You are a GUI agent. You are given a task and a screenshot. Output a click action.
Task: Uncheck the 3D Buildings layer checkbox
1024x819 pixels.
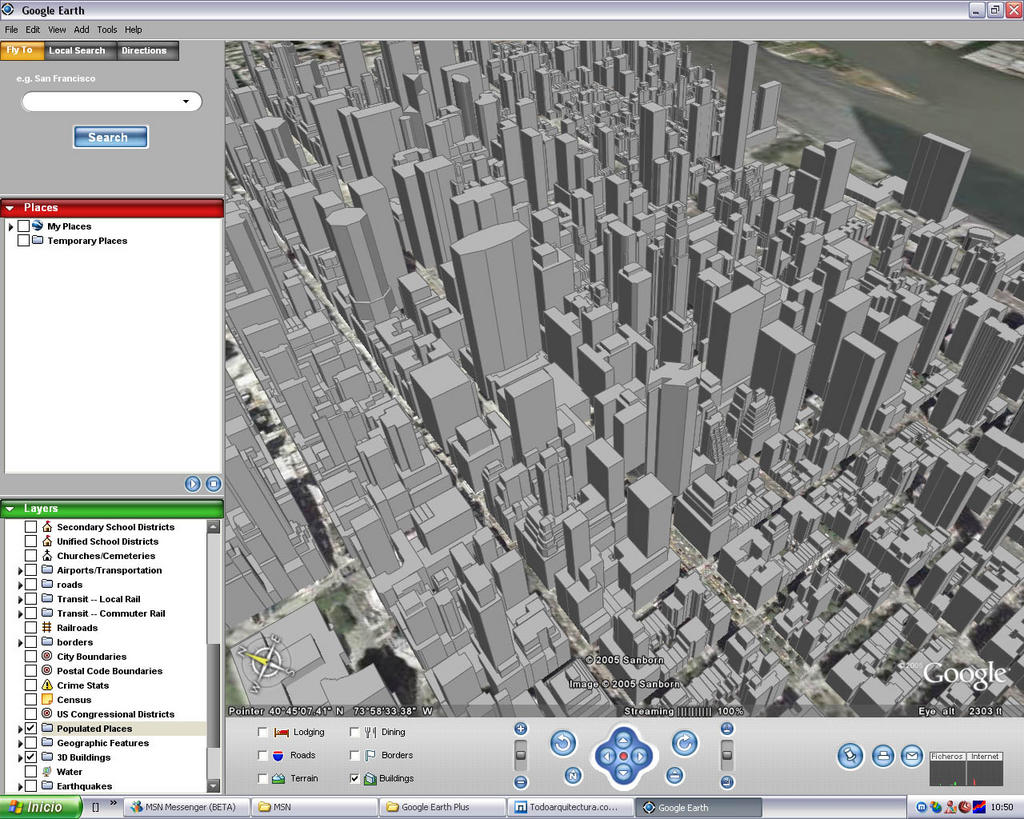[31, 757]
